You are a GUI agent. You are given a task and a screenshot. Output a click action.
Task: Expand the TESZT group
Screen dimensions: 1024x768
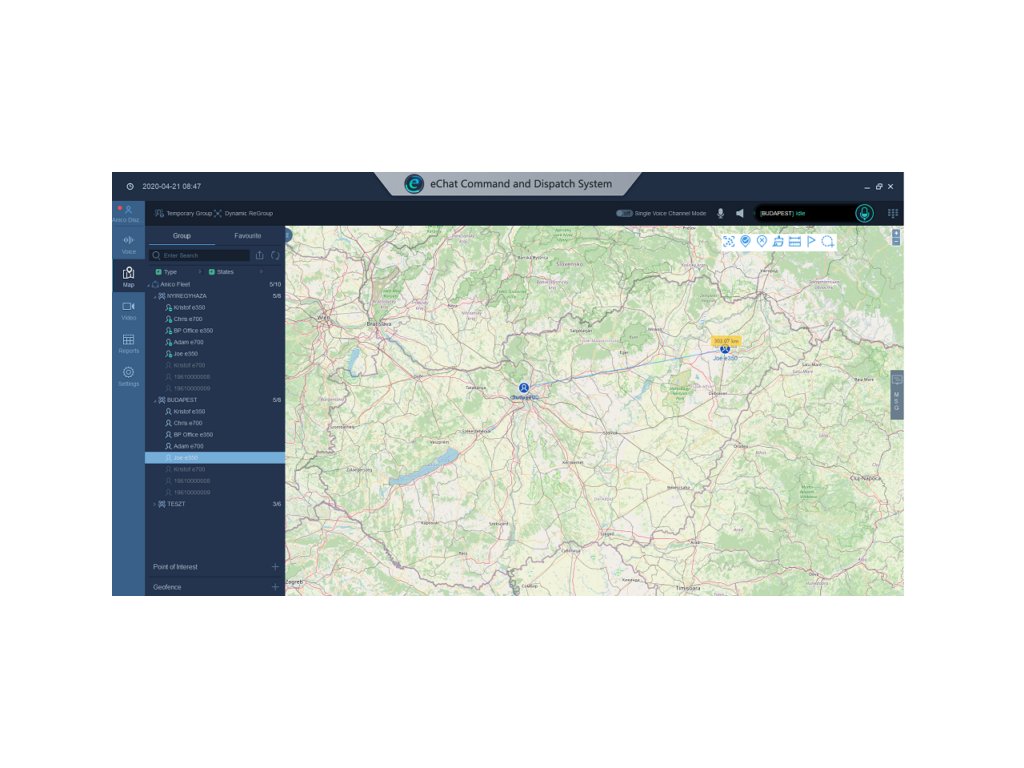(155, 504)
